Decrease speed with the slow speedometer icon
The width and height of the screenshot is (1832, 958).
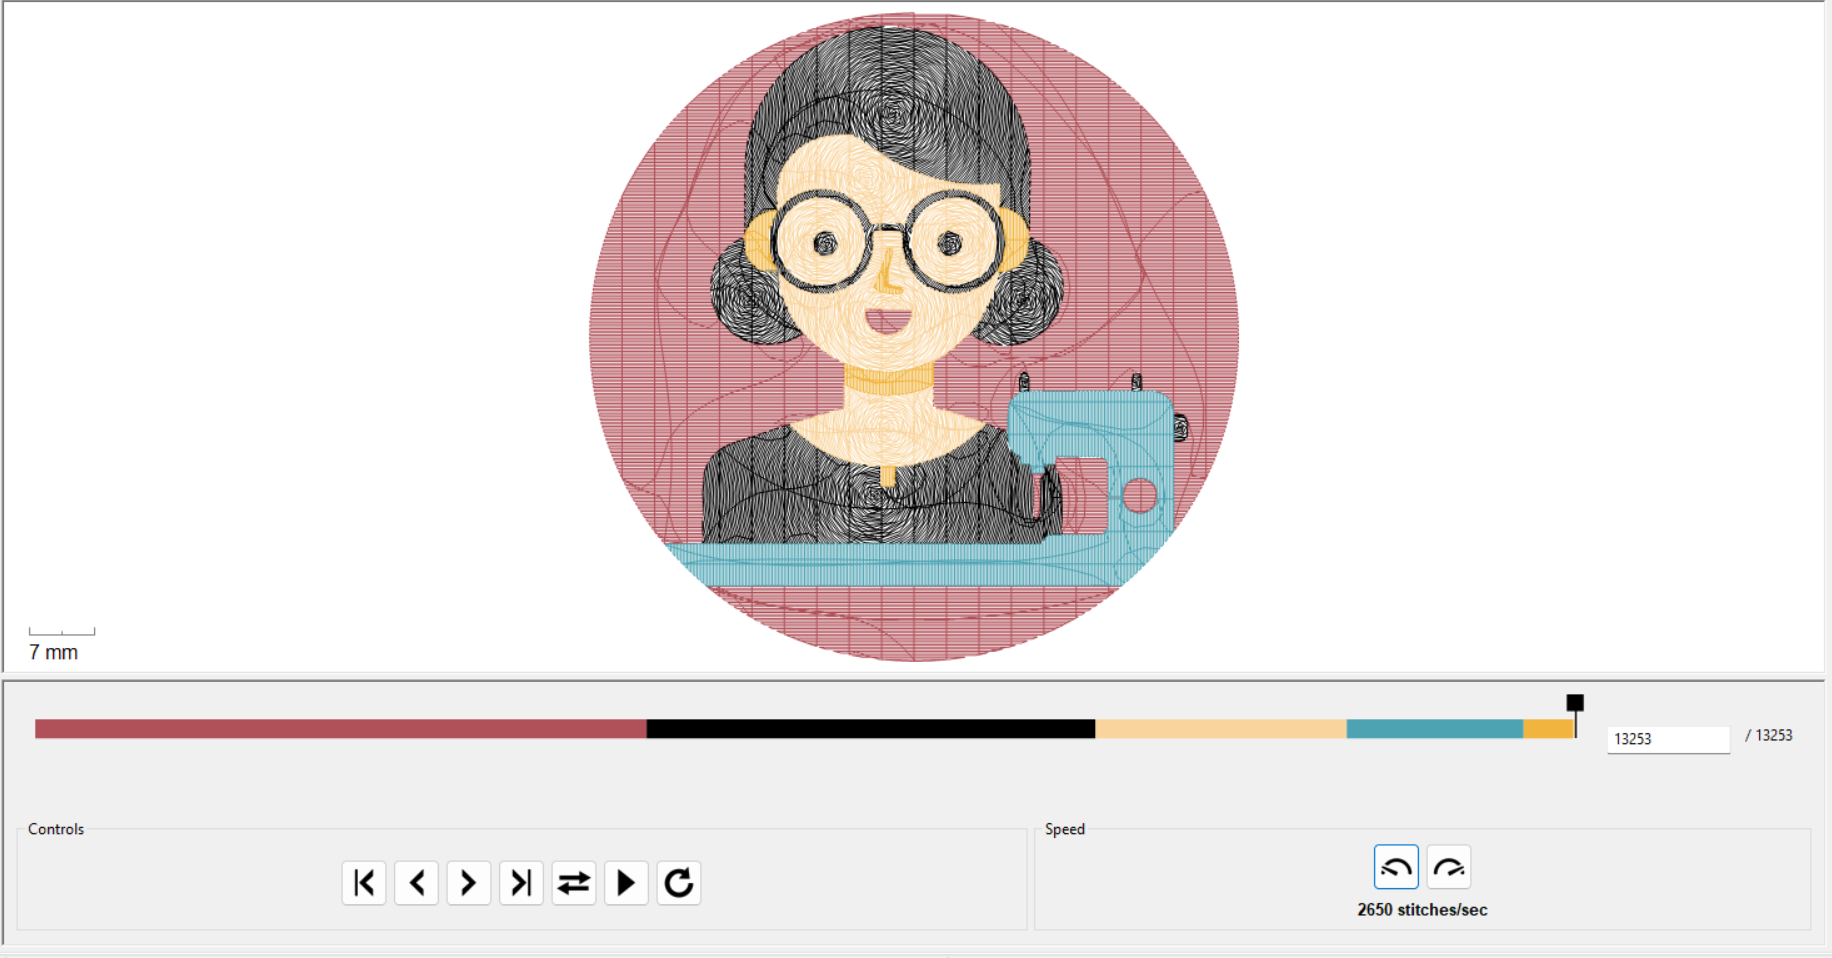(1396, 867)
